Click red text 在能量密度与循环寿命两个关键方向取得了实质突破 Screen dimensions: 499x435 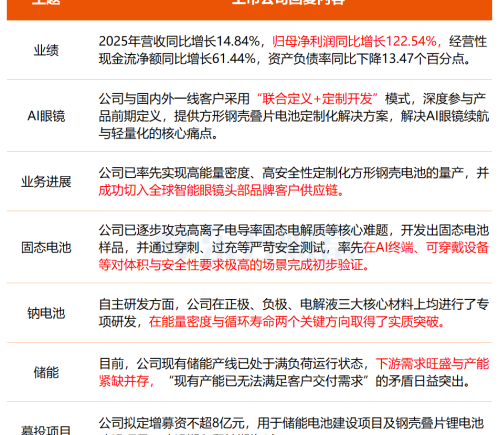click(294, 322)
